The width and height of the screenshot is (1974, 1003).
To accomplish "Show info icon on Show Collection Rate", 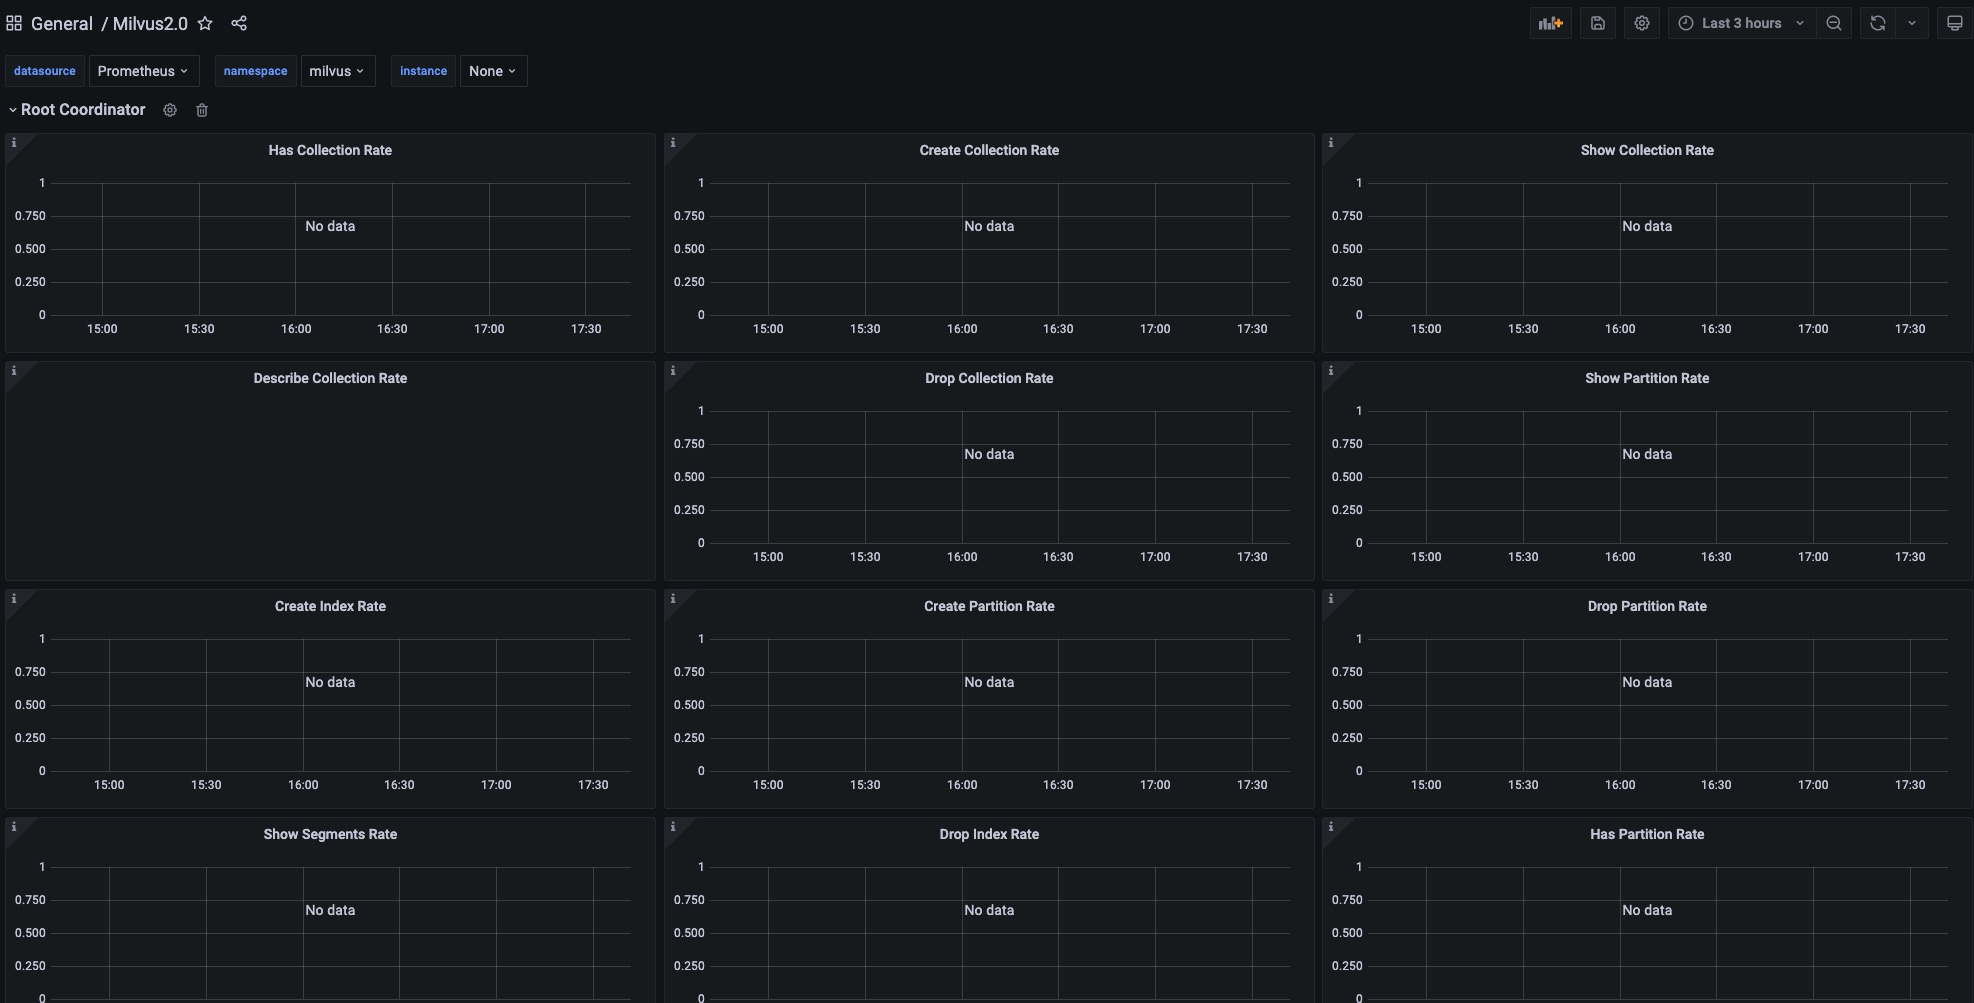I will [1331, 143].
